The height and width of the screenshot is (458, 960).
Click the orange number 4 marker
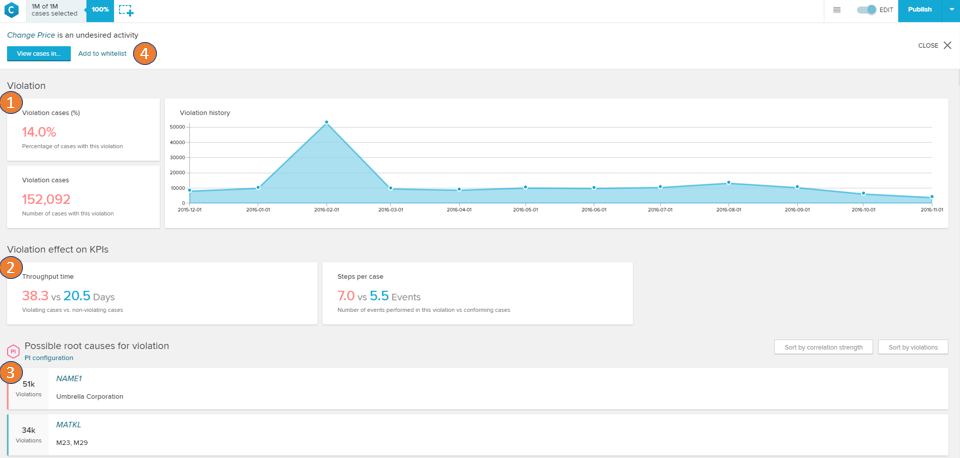point(145,54)
